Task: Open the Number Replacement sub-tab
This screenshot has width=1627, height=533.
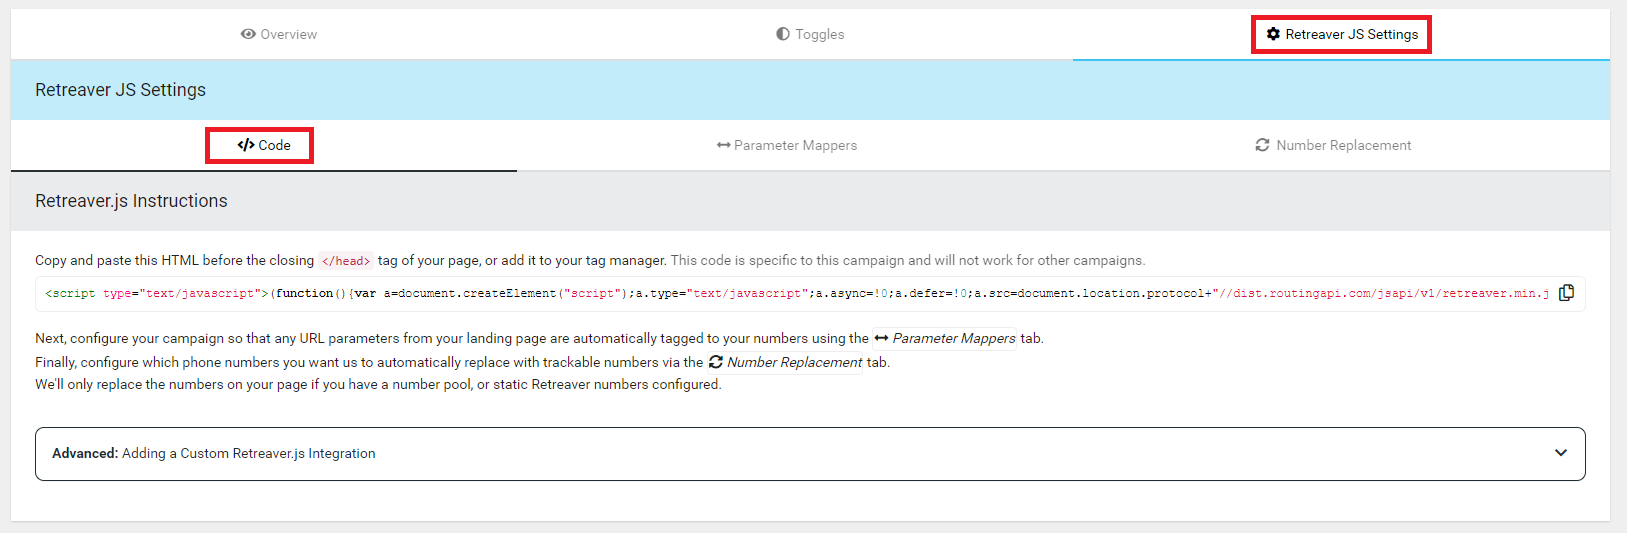Action: coord(1333,145)
